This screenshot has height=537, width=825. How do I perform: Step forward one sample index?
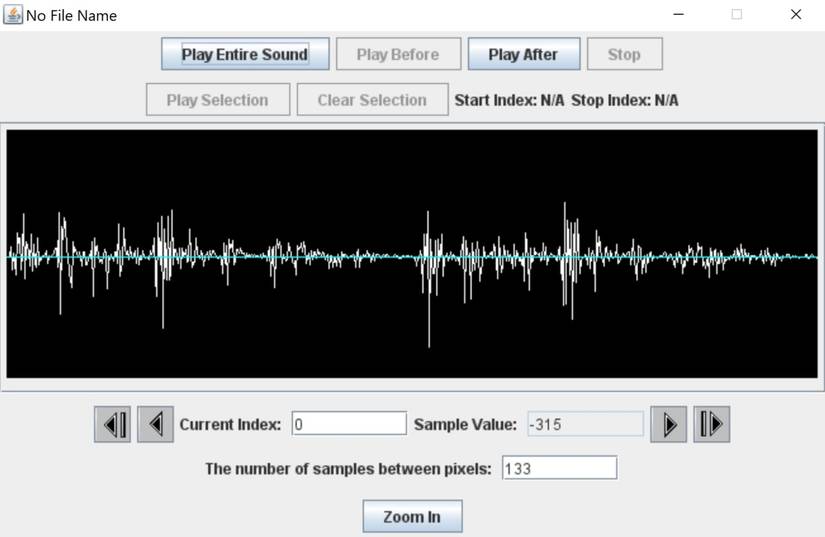point(669,424)
